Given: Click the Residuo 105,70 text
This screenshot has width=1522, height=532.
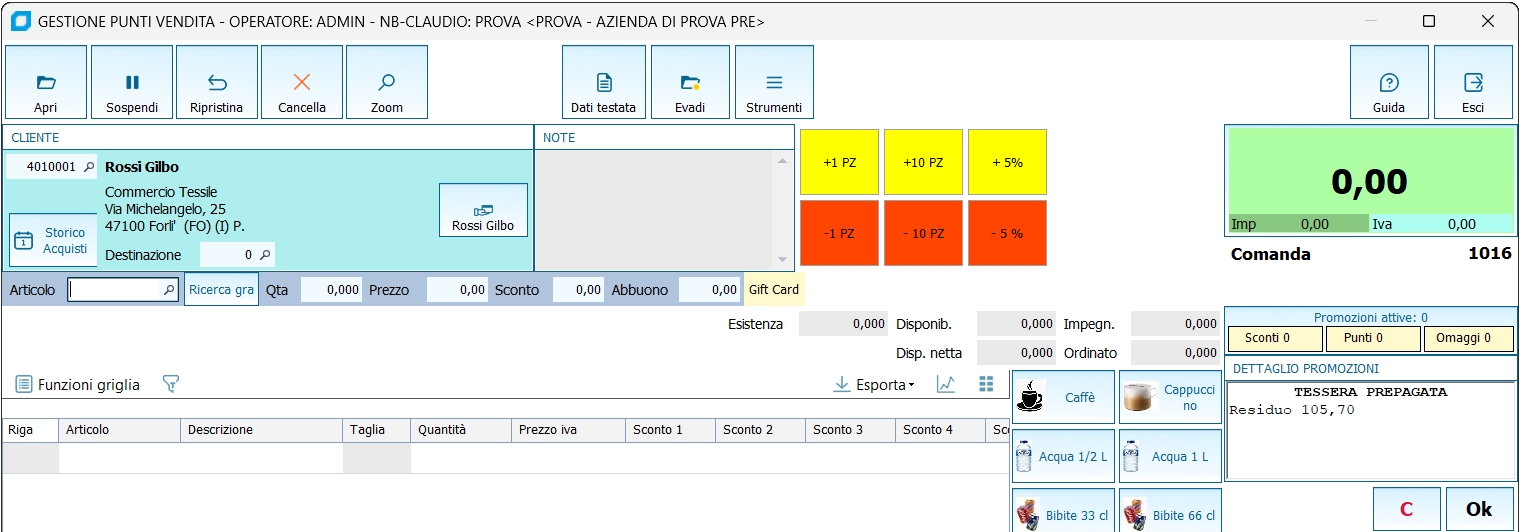Looking at the screenshot, I should tap(1292, 410).
